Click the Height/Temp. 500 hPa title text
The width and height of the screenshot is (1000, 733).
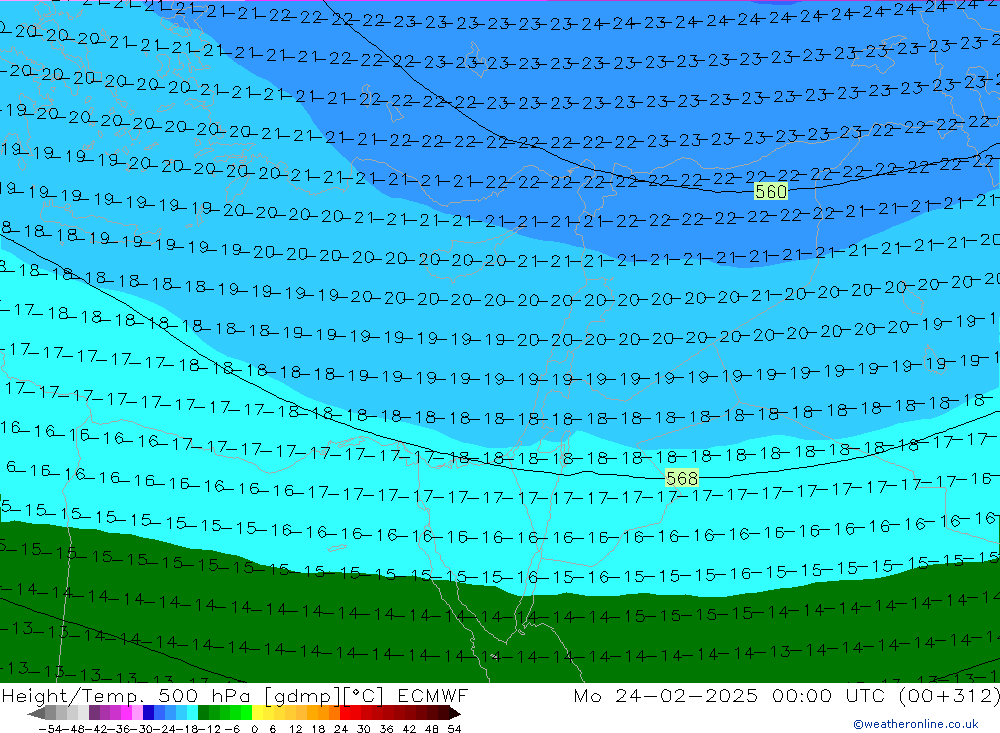[126, 695]
